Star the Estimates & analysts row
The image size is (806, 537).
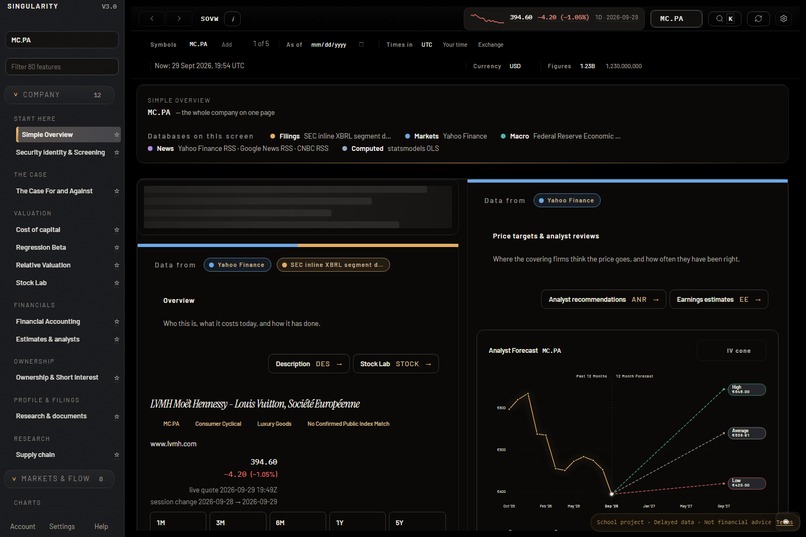point(117,340)
